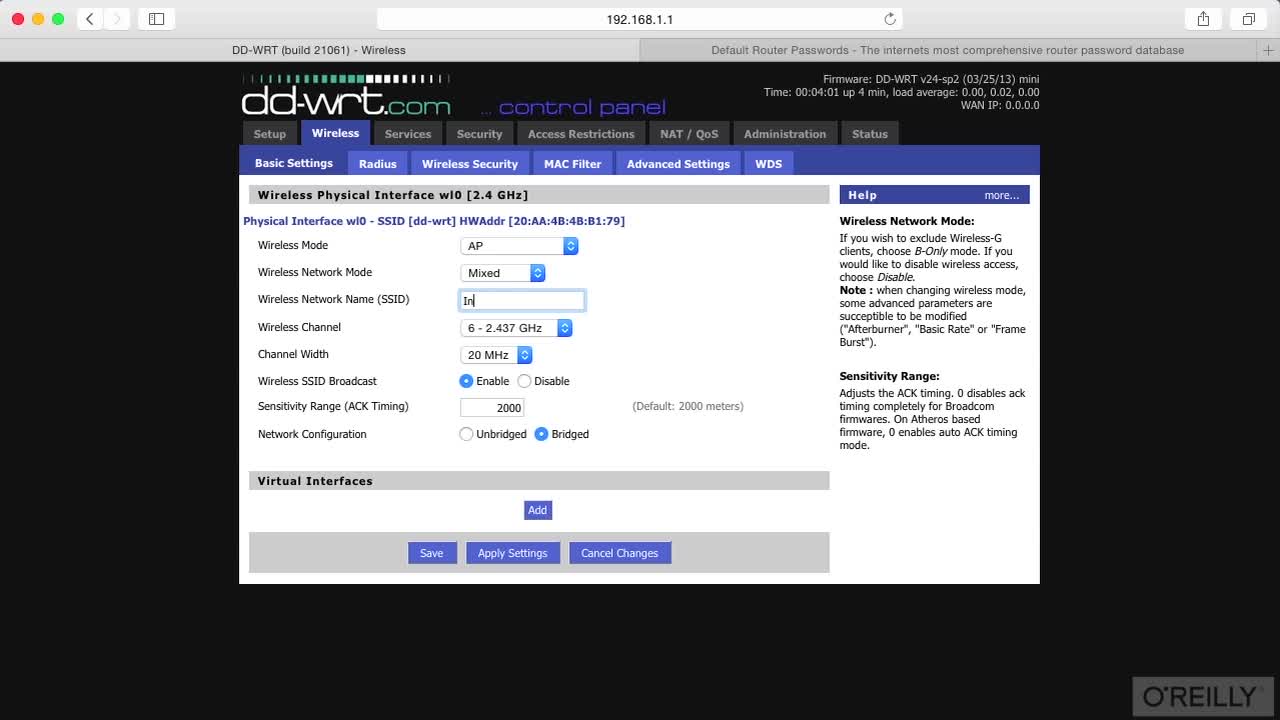Open the Administration tab
The height and width of the screenshot is (720, 1280).
tap(785, 134)
